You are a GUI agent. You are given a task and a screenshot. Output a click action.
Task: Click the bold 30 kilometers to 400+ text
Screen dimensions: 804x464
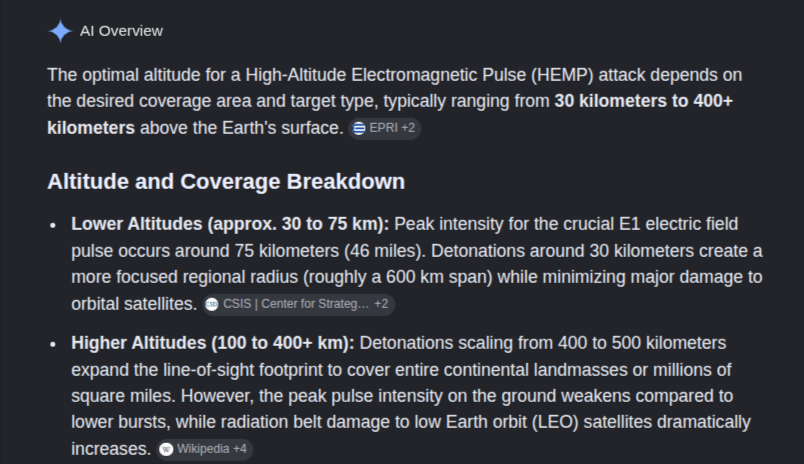click(644, 101)
